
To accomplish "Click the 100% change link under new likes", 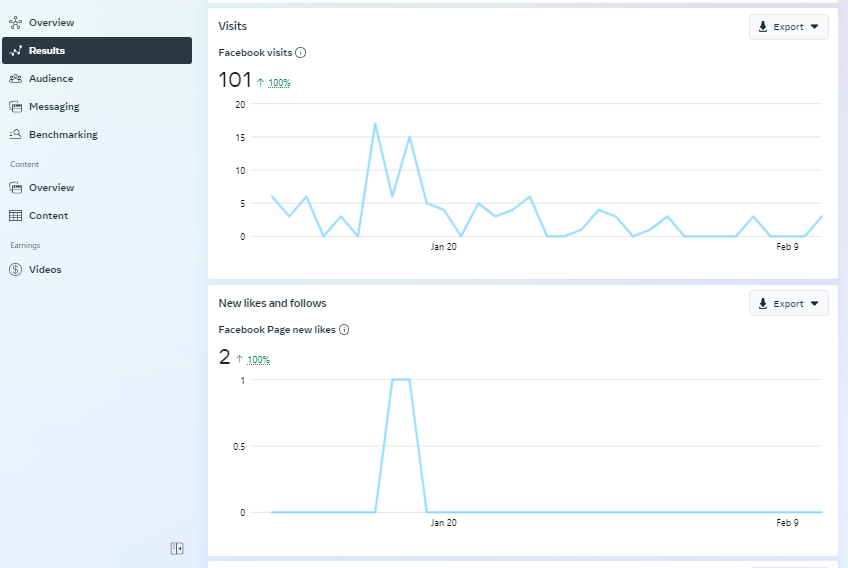I will tap(258, 360).
